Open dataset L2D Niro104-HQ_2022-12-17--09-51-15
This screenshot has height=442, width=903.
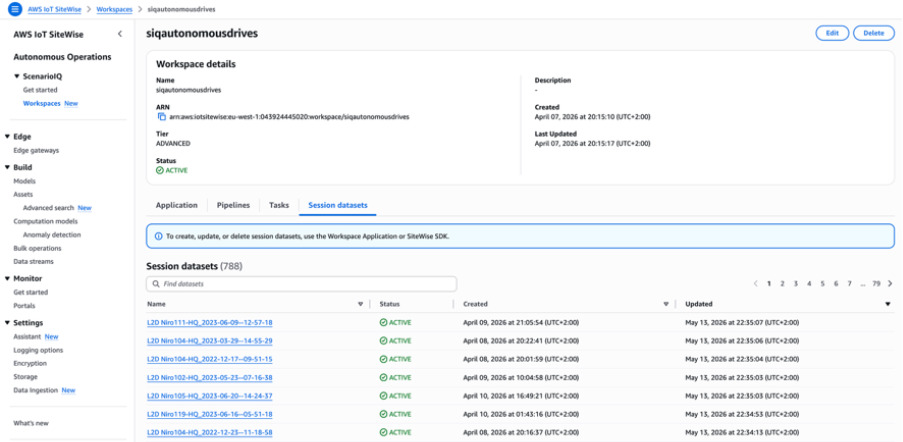click(x=210, y=359)
